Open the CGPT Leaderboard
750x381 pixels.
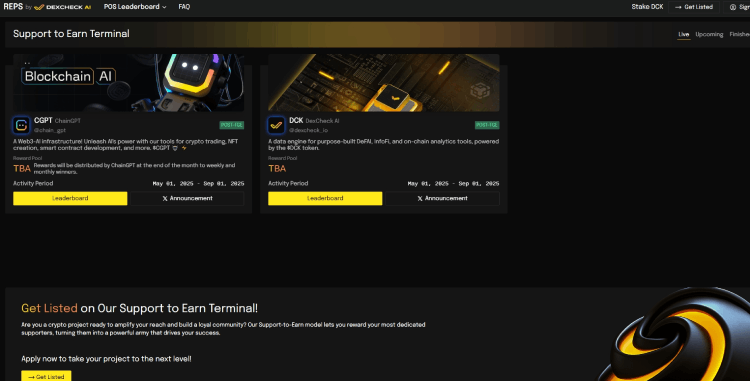click(70, 198)
